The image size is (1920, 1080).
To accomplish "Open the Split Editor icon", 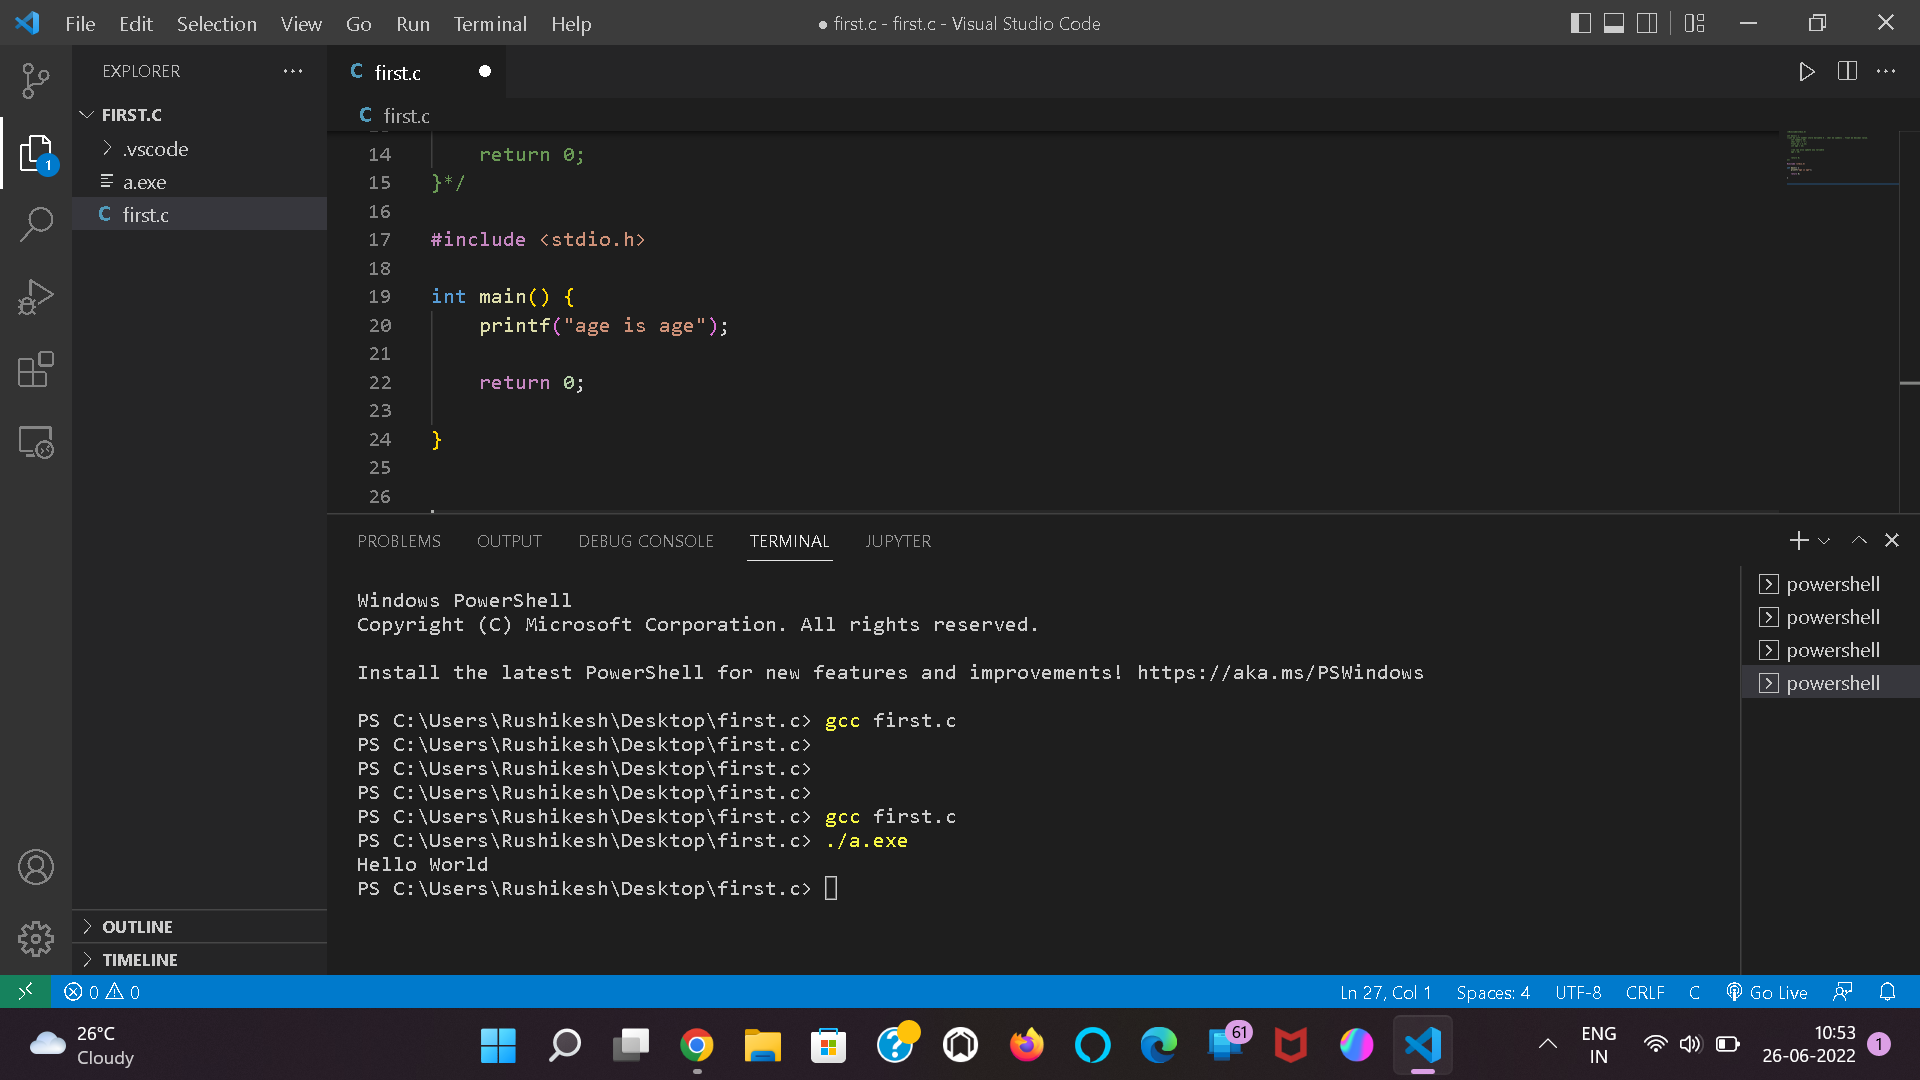I will (1847, 71).
